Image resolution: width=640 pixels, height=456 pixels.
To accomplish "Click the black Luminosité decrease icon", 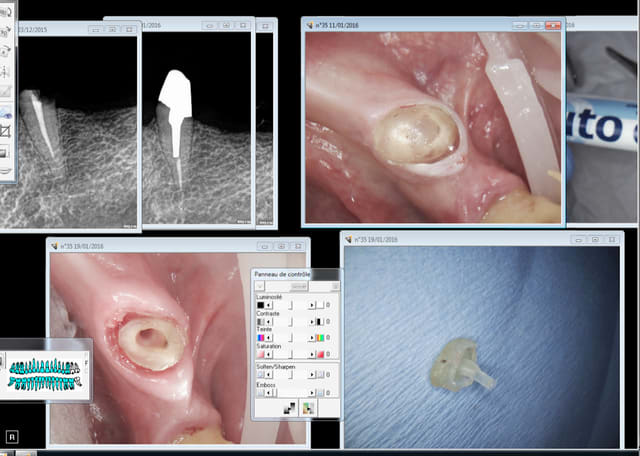I will [261, 304].
